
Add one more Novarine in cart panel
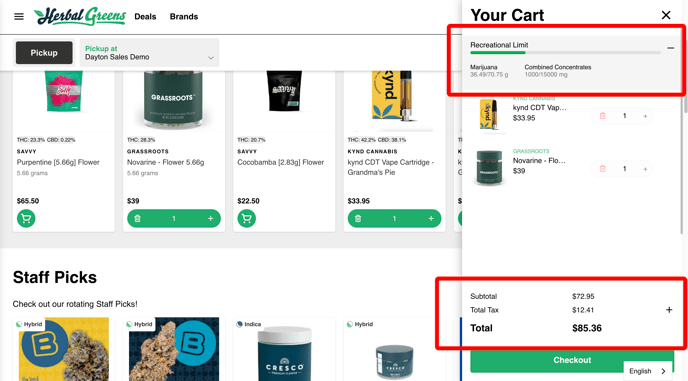pos(645,169)
